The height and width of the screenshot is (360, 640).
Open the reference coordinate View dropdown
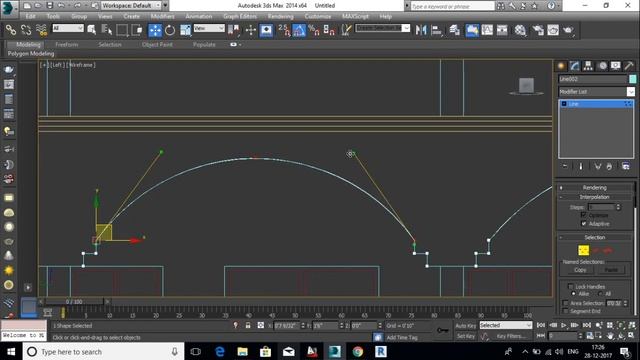click(x=209, y=28)
